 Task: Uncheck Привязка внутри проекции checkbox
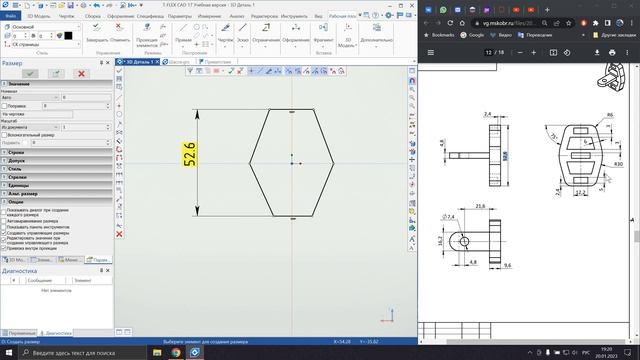(x=4, y=248)
